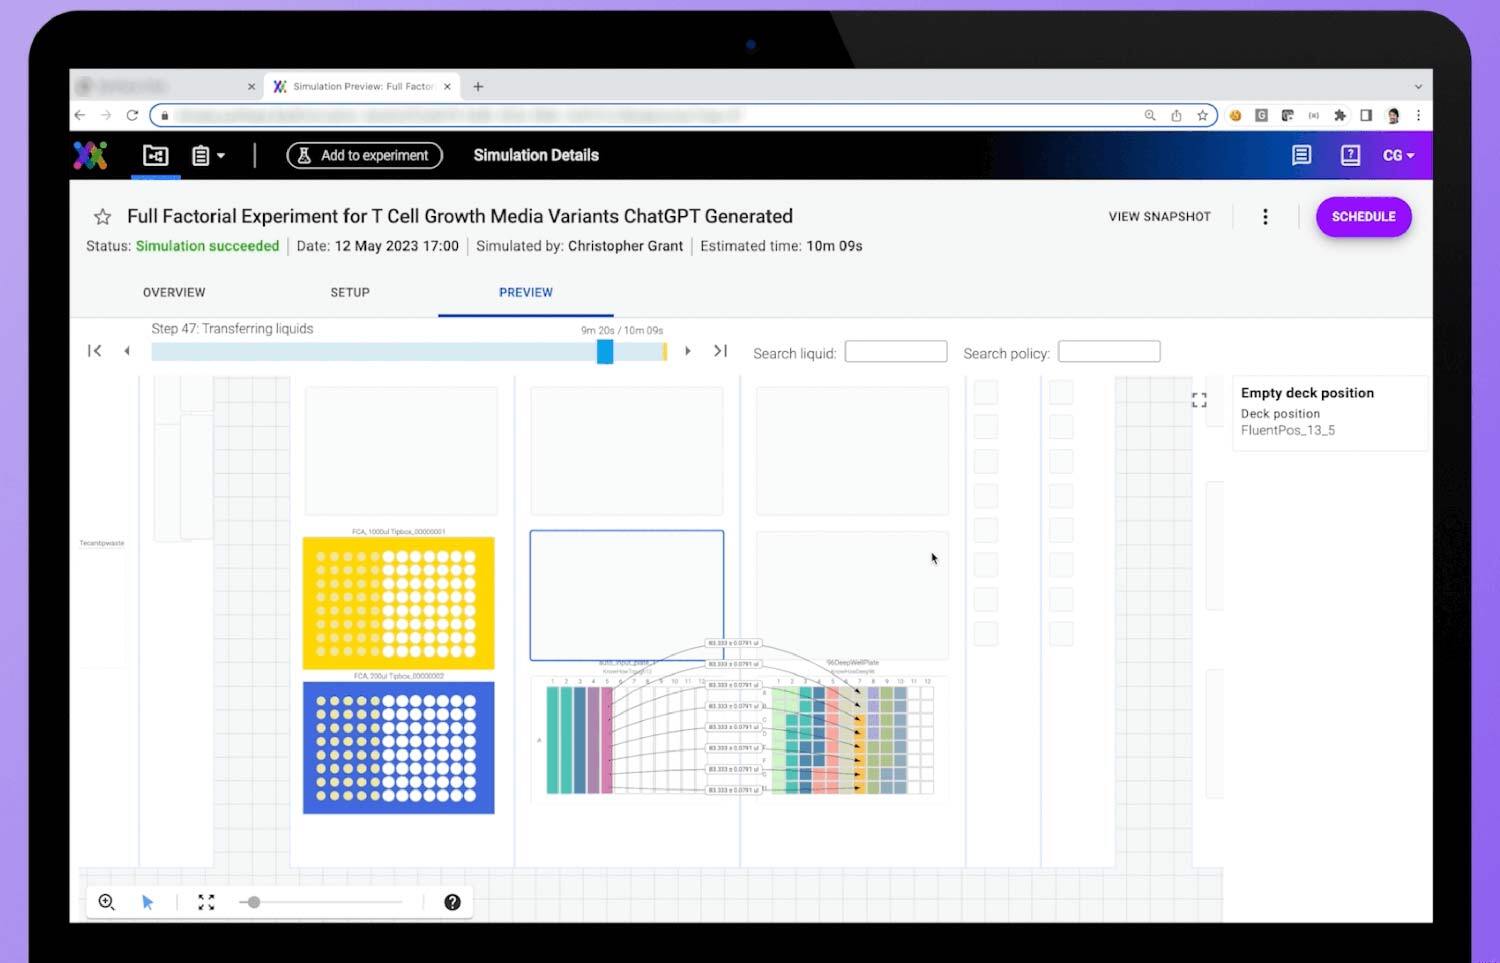Expand the deck view with the corner brackets icon
Image resolution: width=1500 pixels, height=963 pixels.
point(1199,399)
